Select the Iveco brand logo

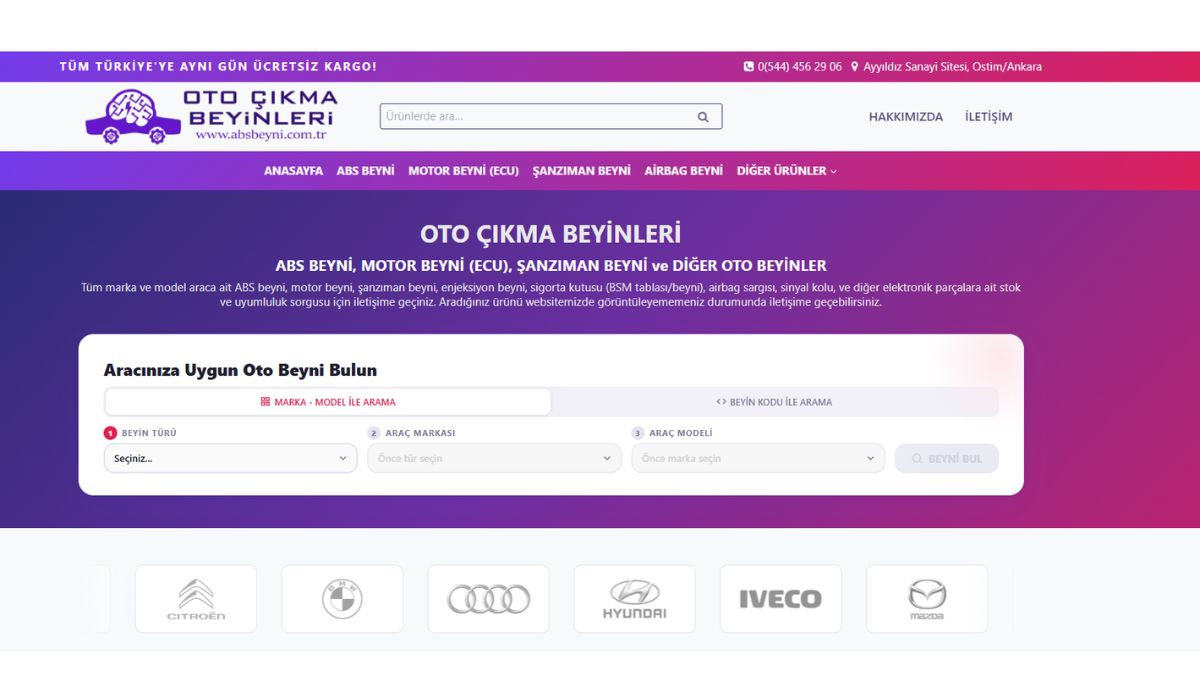click(780, 599)
